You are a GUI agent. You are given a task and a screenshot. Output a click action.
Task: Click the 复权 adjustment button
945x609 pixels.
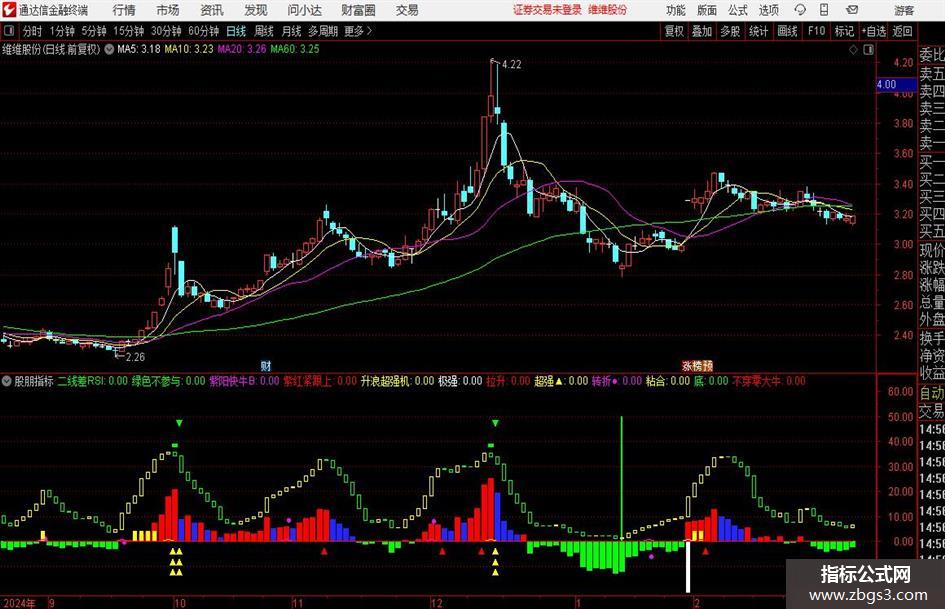[x=674, y=31]
